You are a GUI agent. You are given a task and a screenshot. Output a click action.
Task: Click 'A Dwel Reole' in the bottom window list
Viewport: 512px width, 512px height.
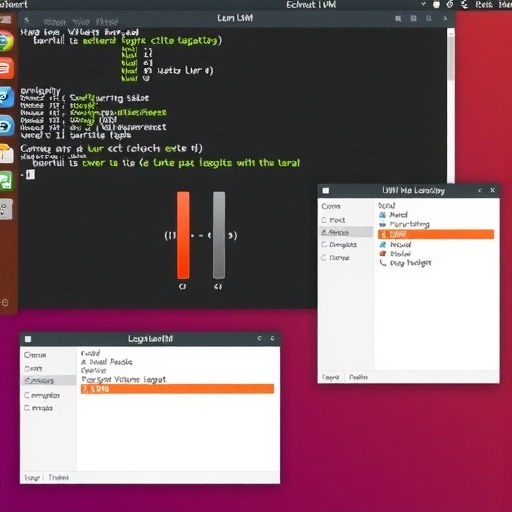click(x=107, y=362)
